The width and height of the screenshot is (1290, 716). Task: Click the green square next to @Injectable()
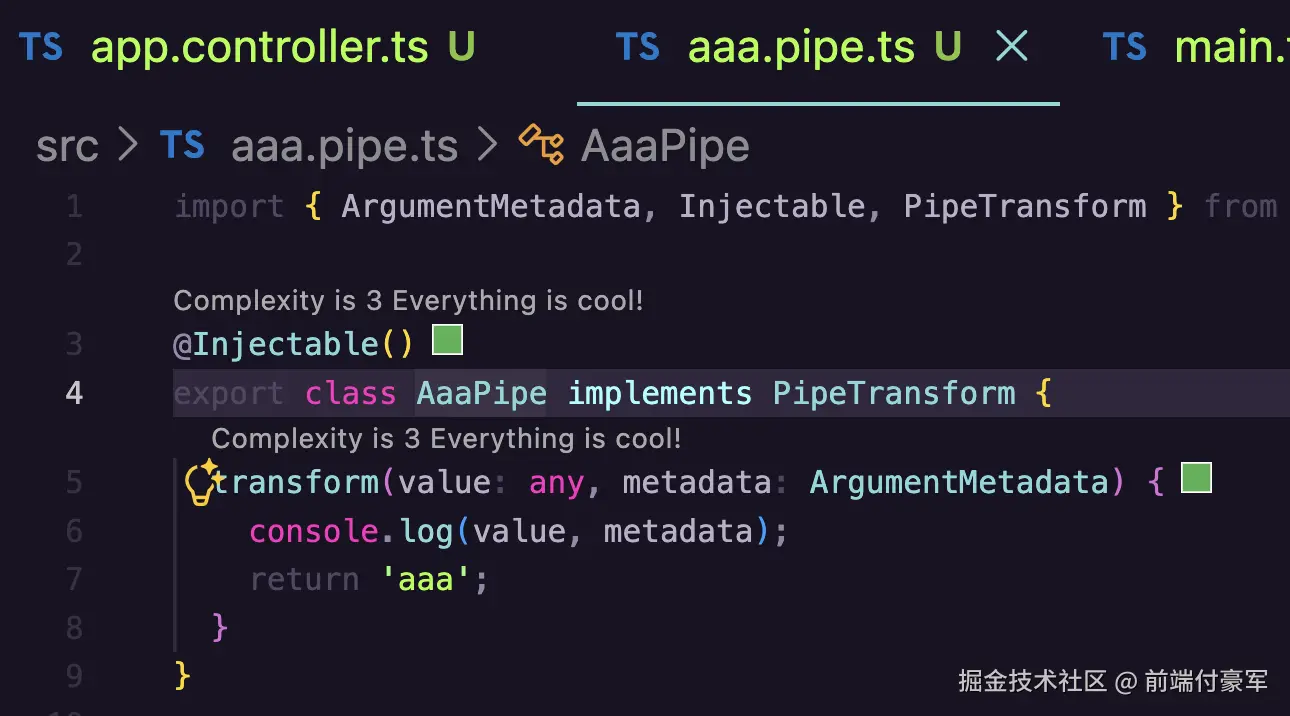point(447,341)
